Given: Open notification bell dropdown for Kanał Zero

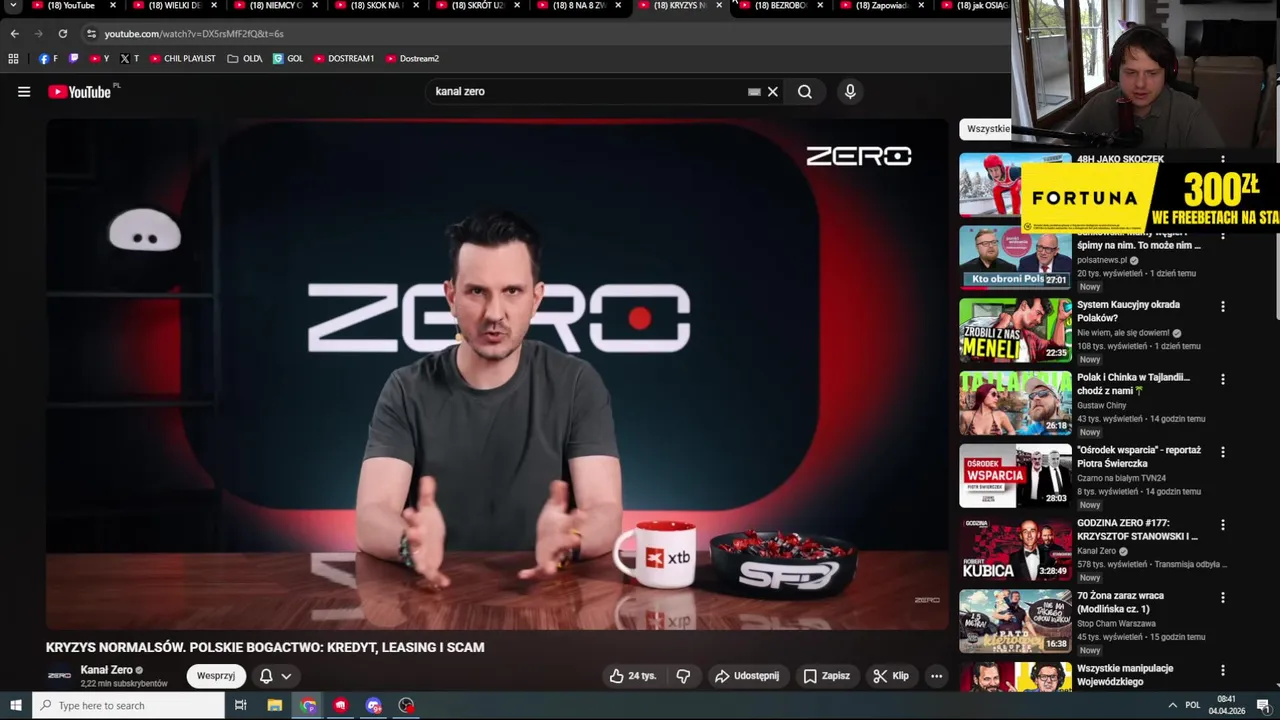Looking at the screenshot, I should [x=275, y=676].
